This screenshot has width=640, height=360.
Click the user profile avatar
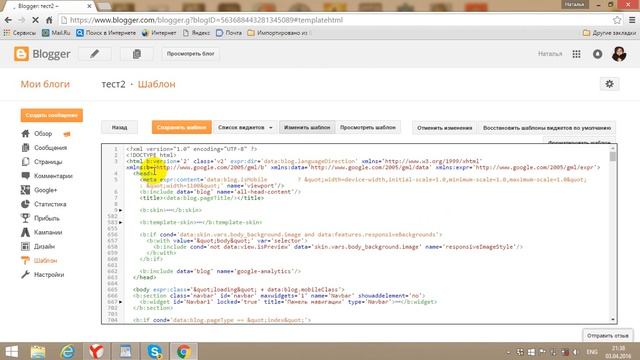point(619,54)
